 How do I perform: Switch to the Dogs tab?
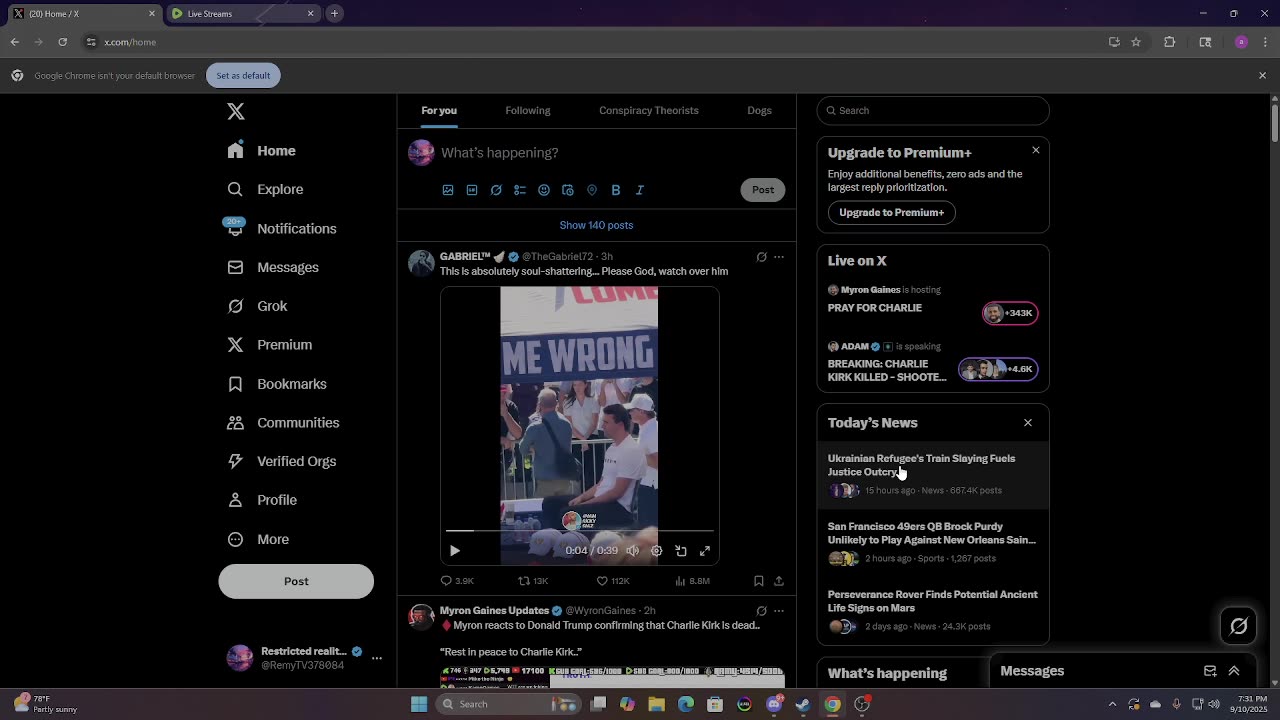pos(759,110)
